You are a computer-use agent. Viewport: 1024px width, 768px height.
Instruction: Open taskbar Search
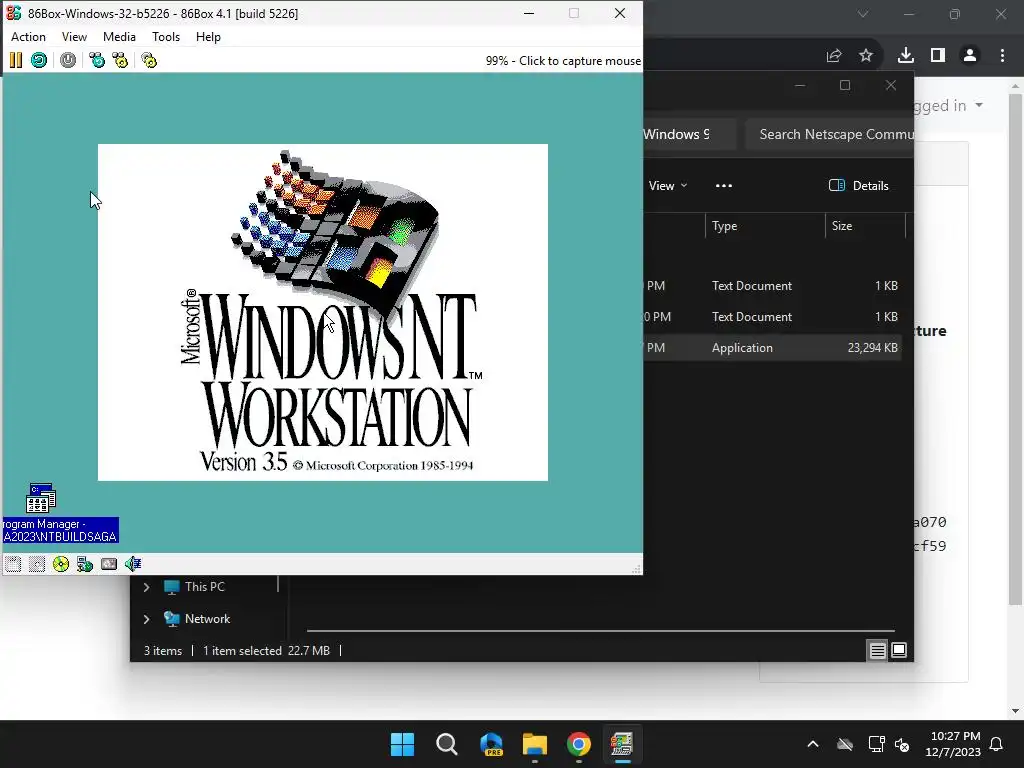[x=447, y=744]
